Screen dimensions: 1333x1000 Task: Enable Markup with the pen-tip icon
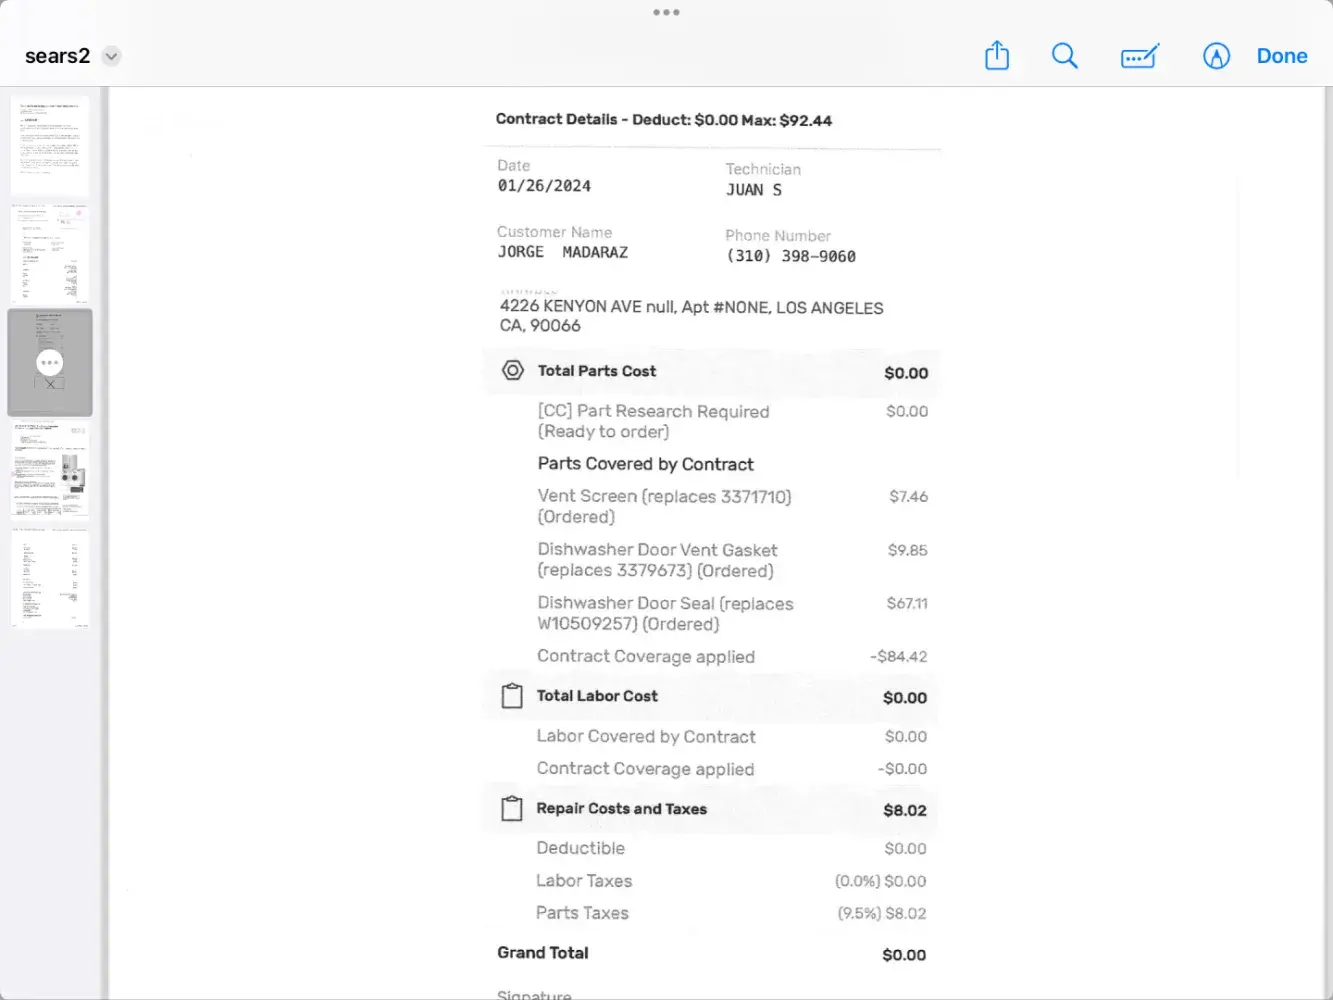(x=1216, y=56)
